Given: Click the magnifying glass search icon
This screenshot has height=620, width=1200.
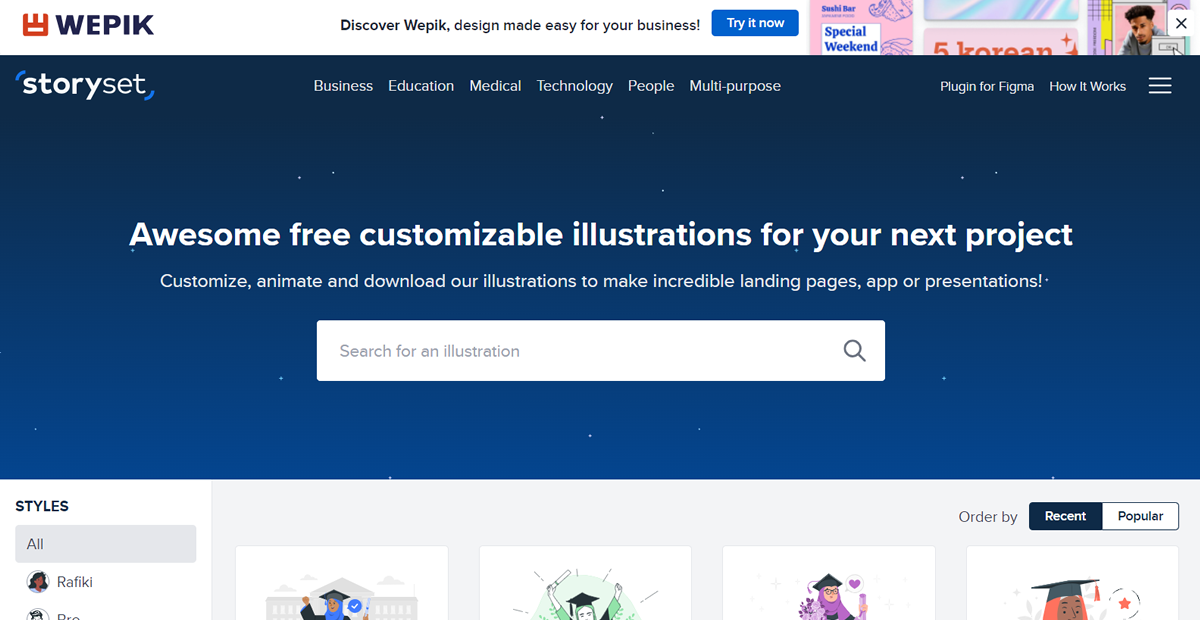Looking at the screenshot, I should (854, 351).
